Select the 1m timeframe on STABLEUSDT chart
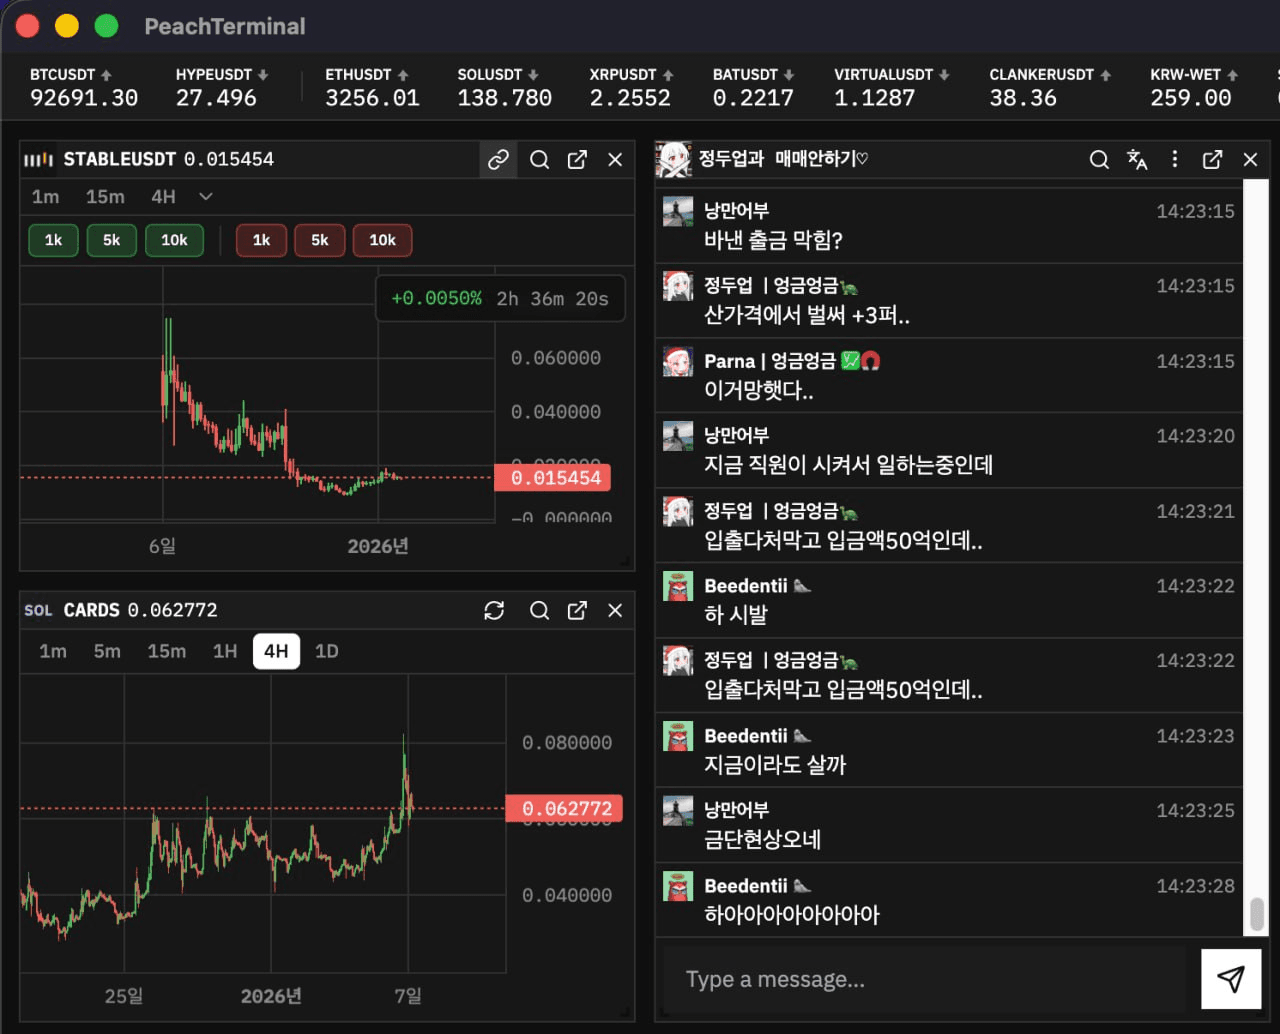The width and height of the screenshot is (1280, 1034). [45, 197]
